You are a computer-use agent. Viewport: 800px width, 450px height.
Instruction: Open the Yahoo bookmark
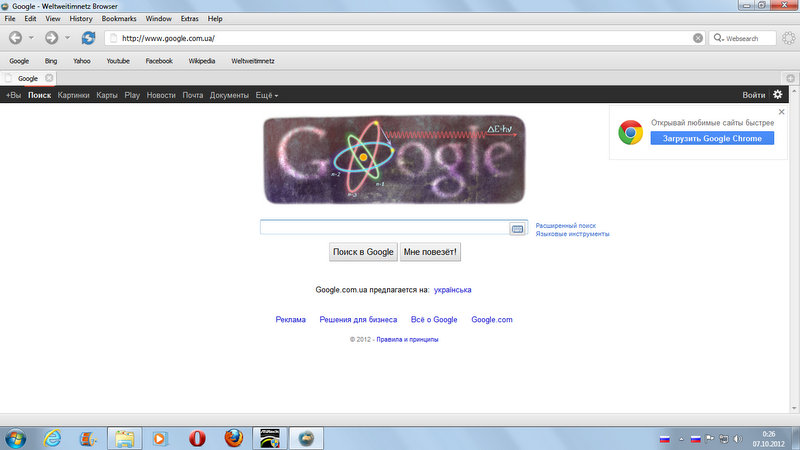[x=81, y=61]
